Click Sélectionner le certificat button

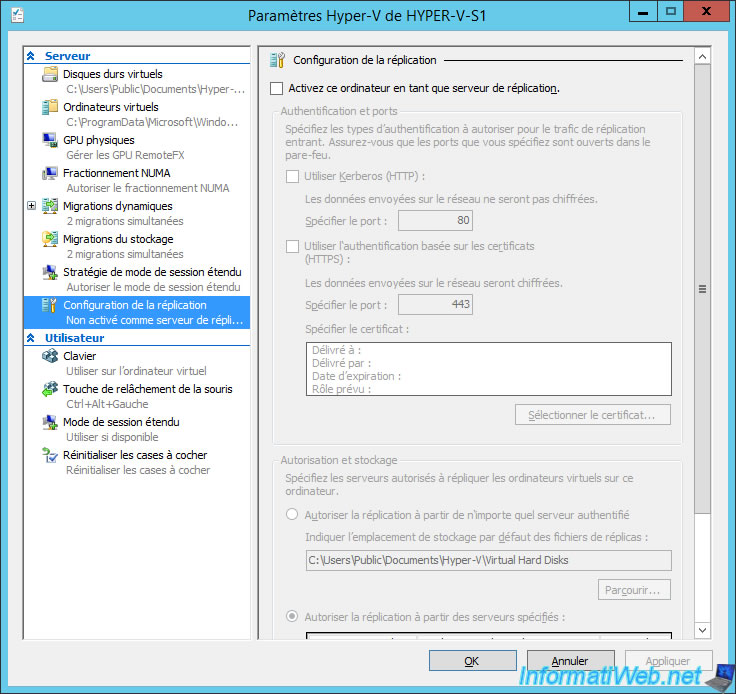[592, 415]
